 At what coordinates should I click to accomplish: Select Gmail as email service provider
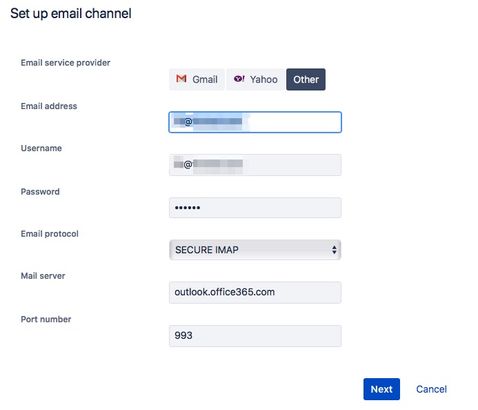197,79
